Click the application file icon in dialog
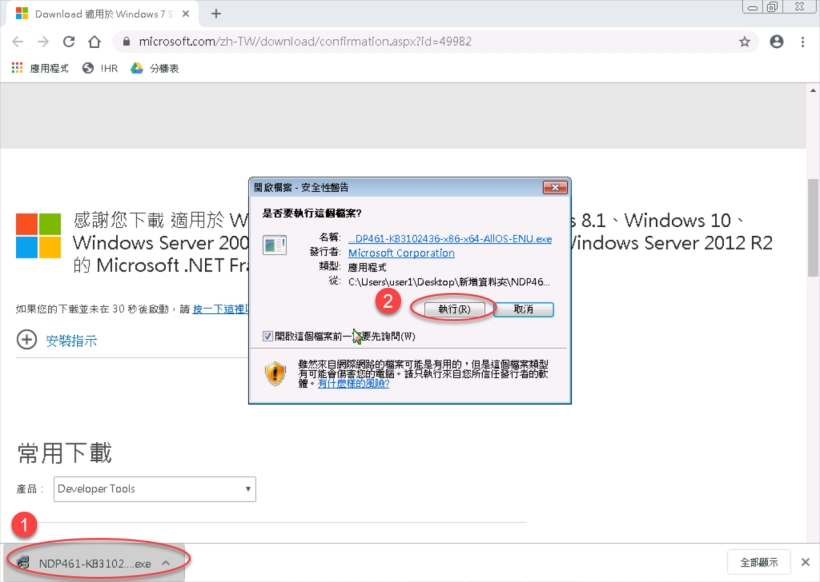Viewport: 820px width, 582px height. [x=275, y=245]
